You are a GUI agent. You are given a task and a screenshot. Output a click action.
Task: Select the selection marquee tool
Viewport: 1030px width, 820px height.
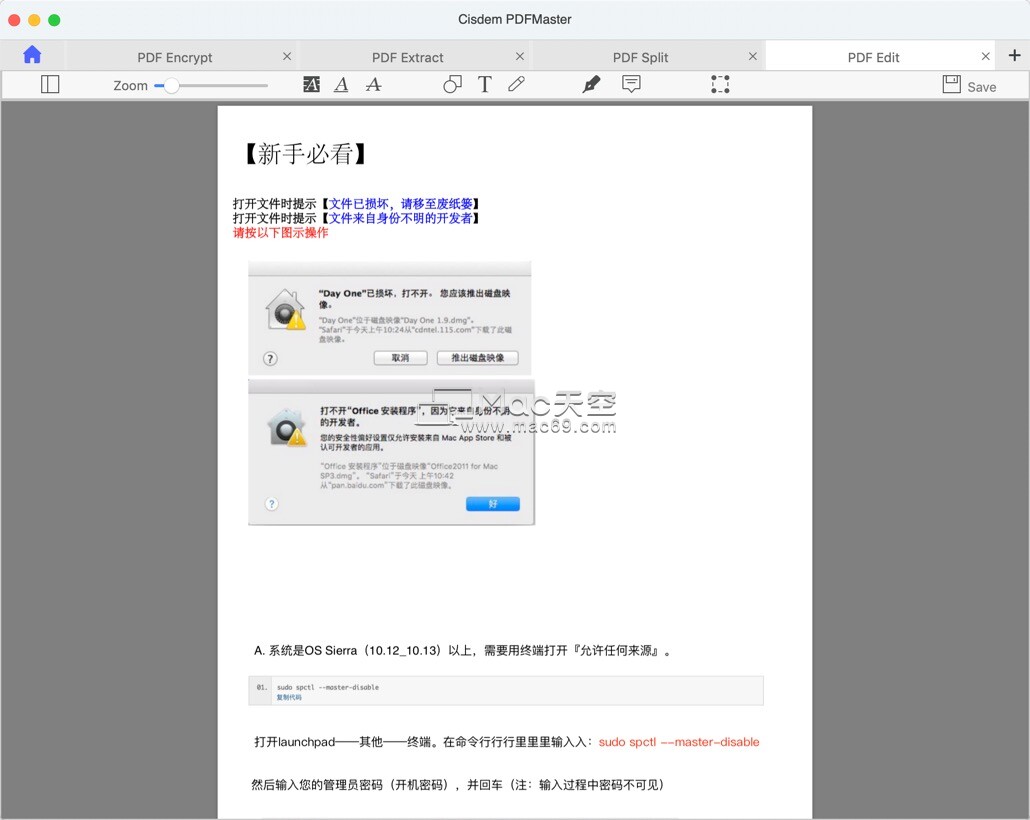point(720,84)
